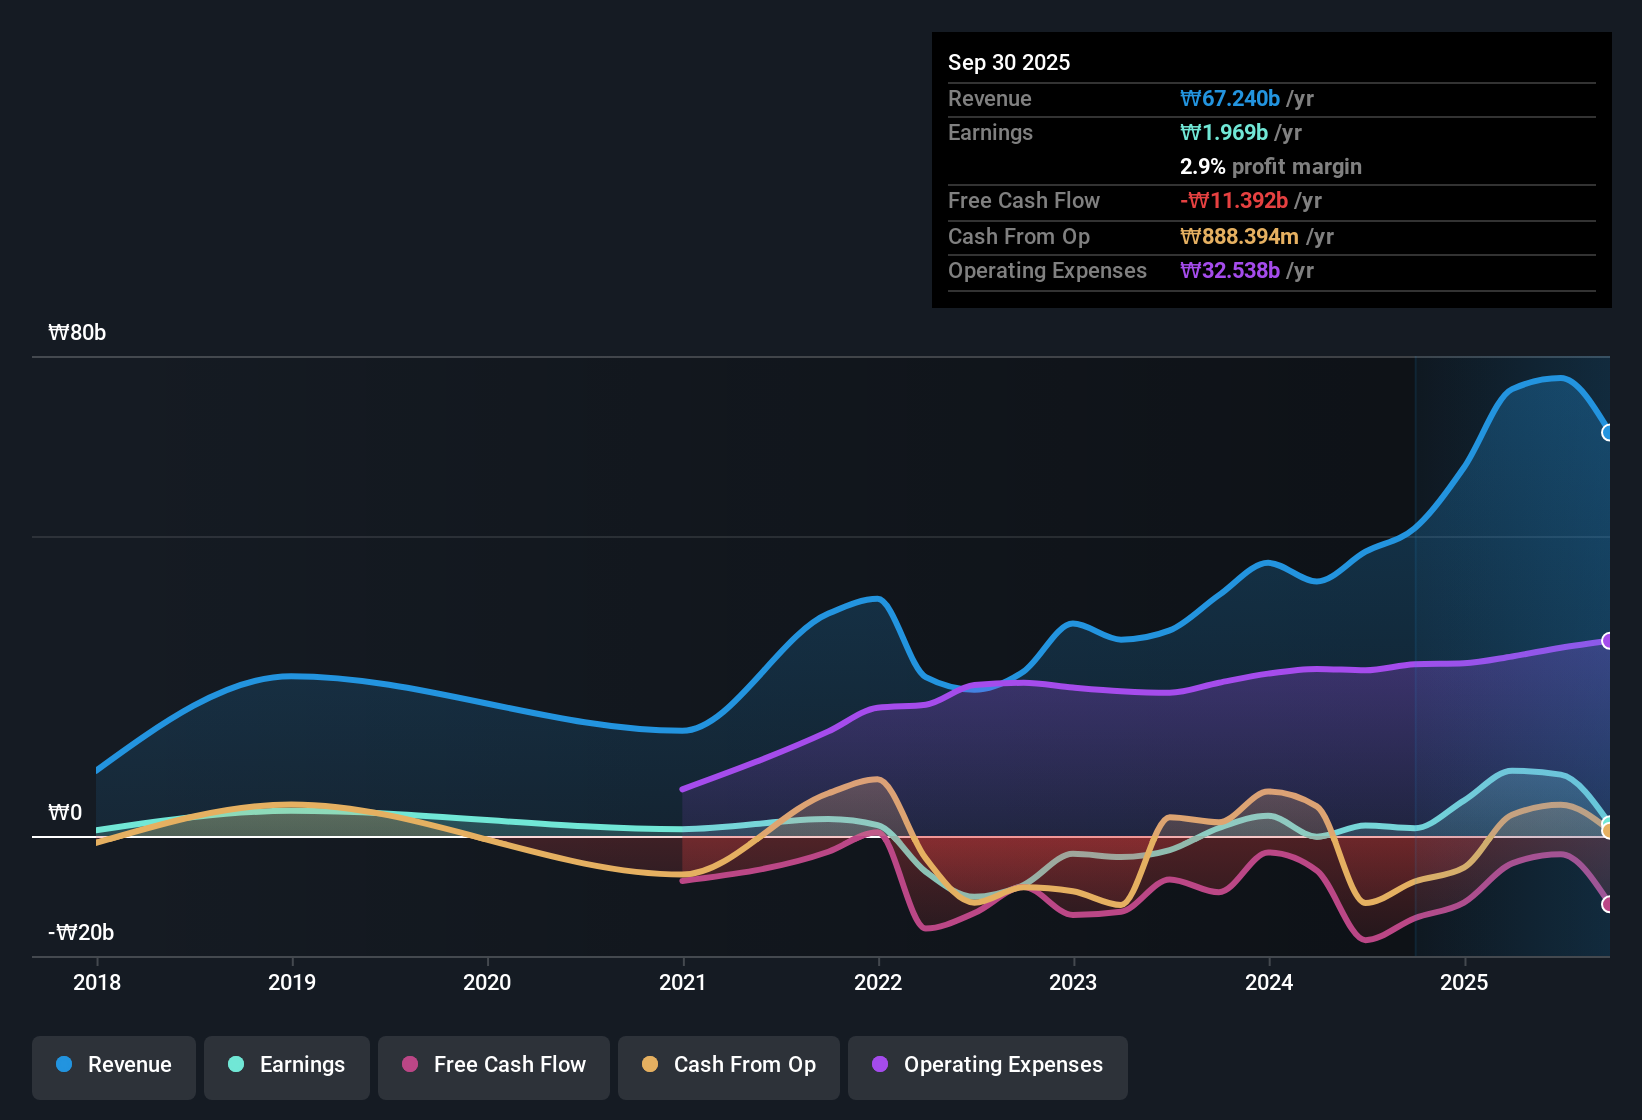This screenshot has height=1120, width=1642.
Task: Toggle the Cash From Op legend dot
Action: [650, 1066]
